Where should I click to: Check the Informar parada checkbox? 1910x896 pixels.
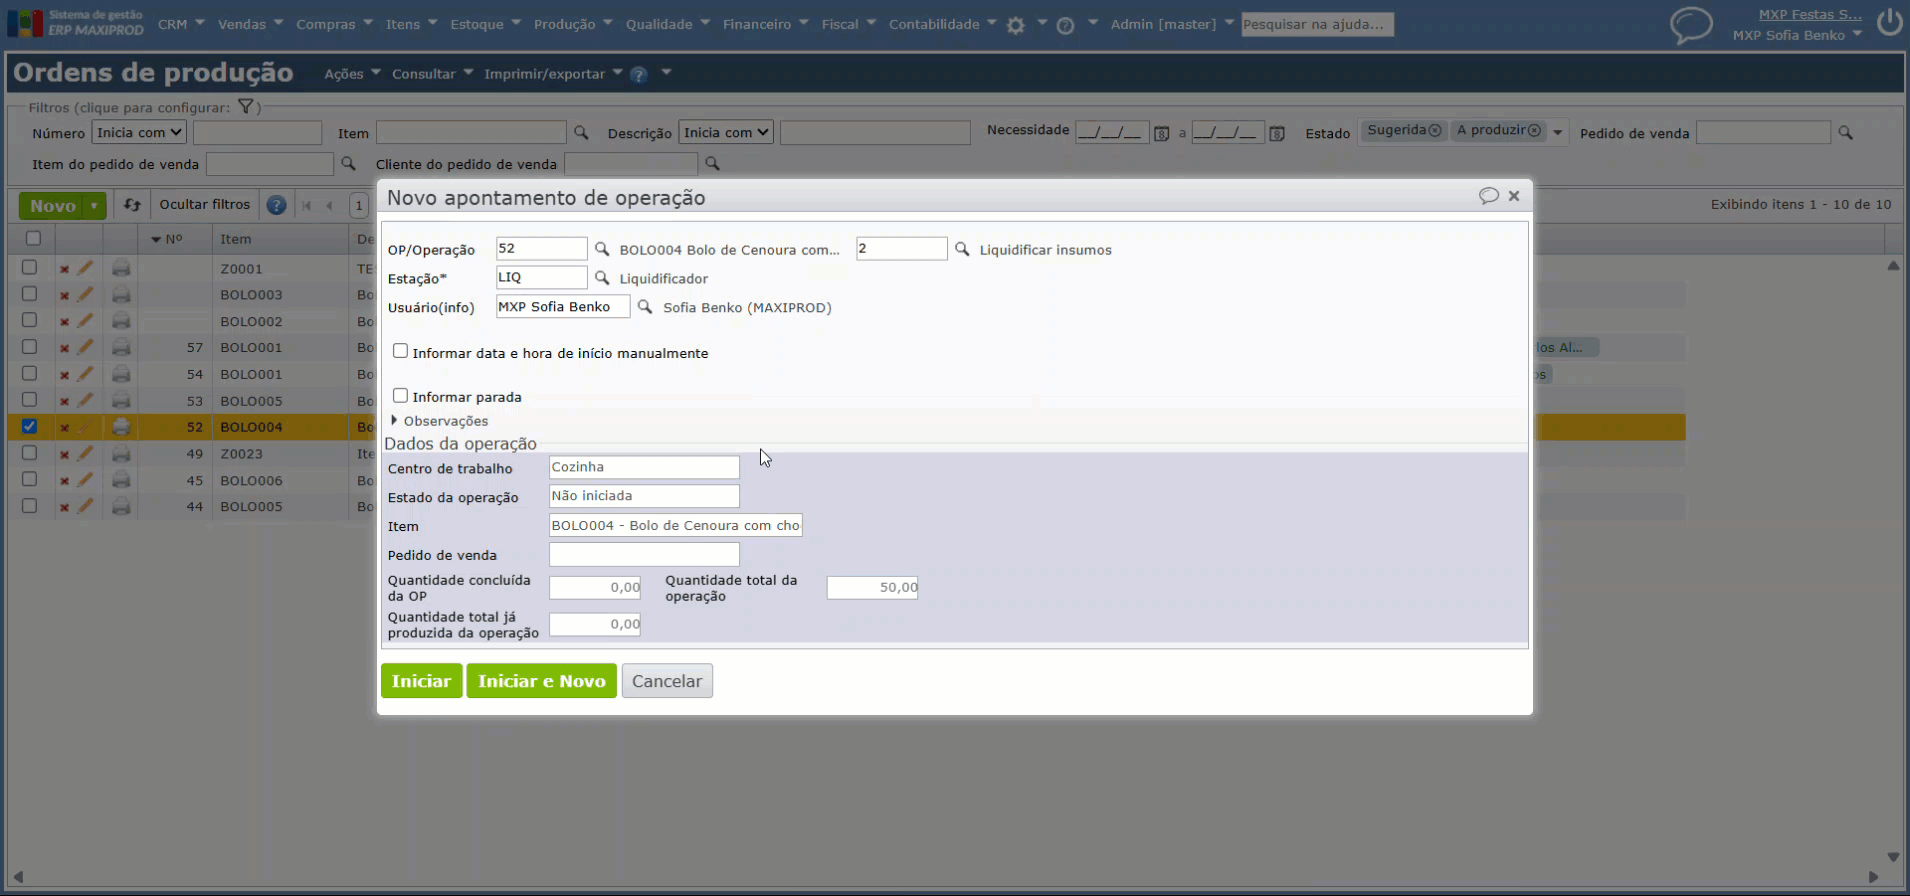(400, 395)
